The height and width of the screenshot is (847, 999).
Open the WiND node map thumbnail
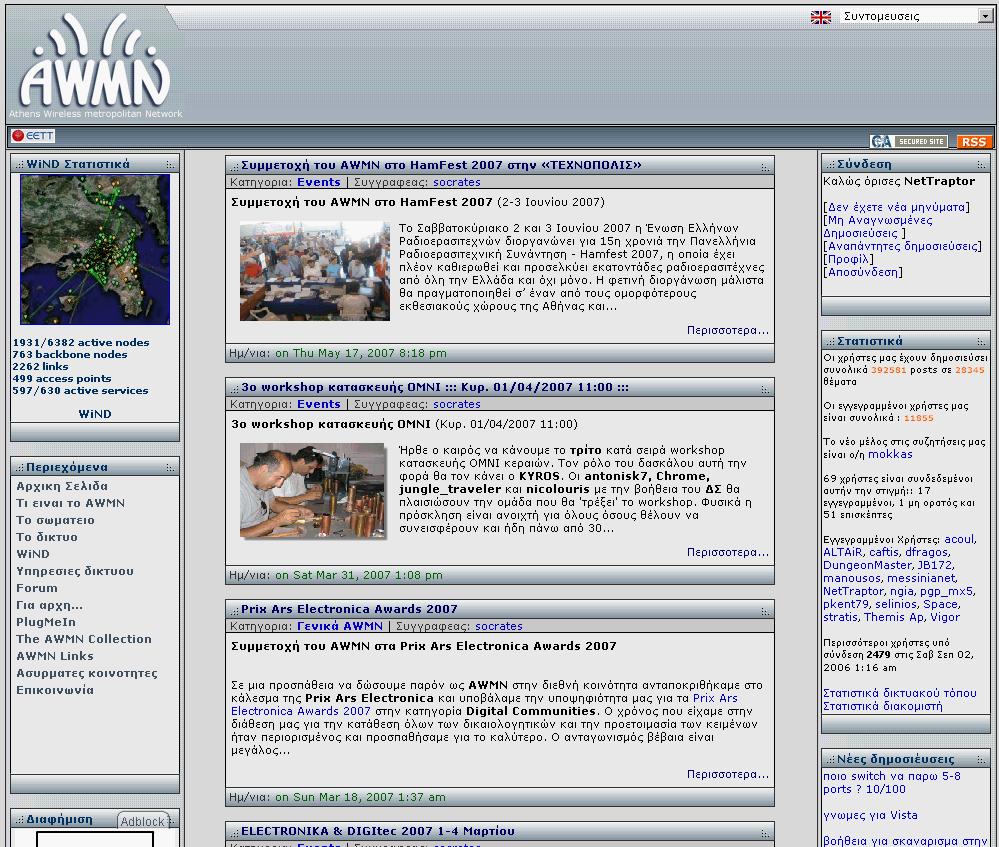click(95, 250)
